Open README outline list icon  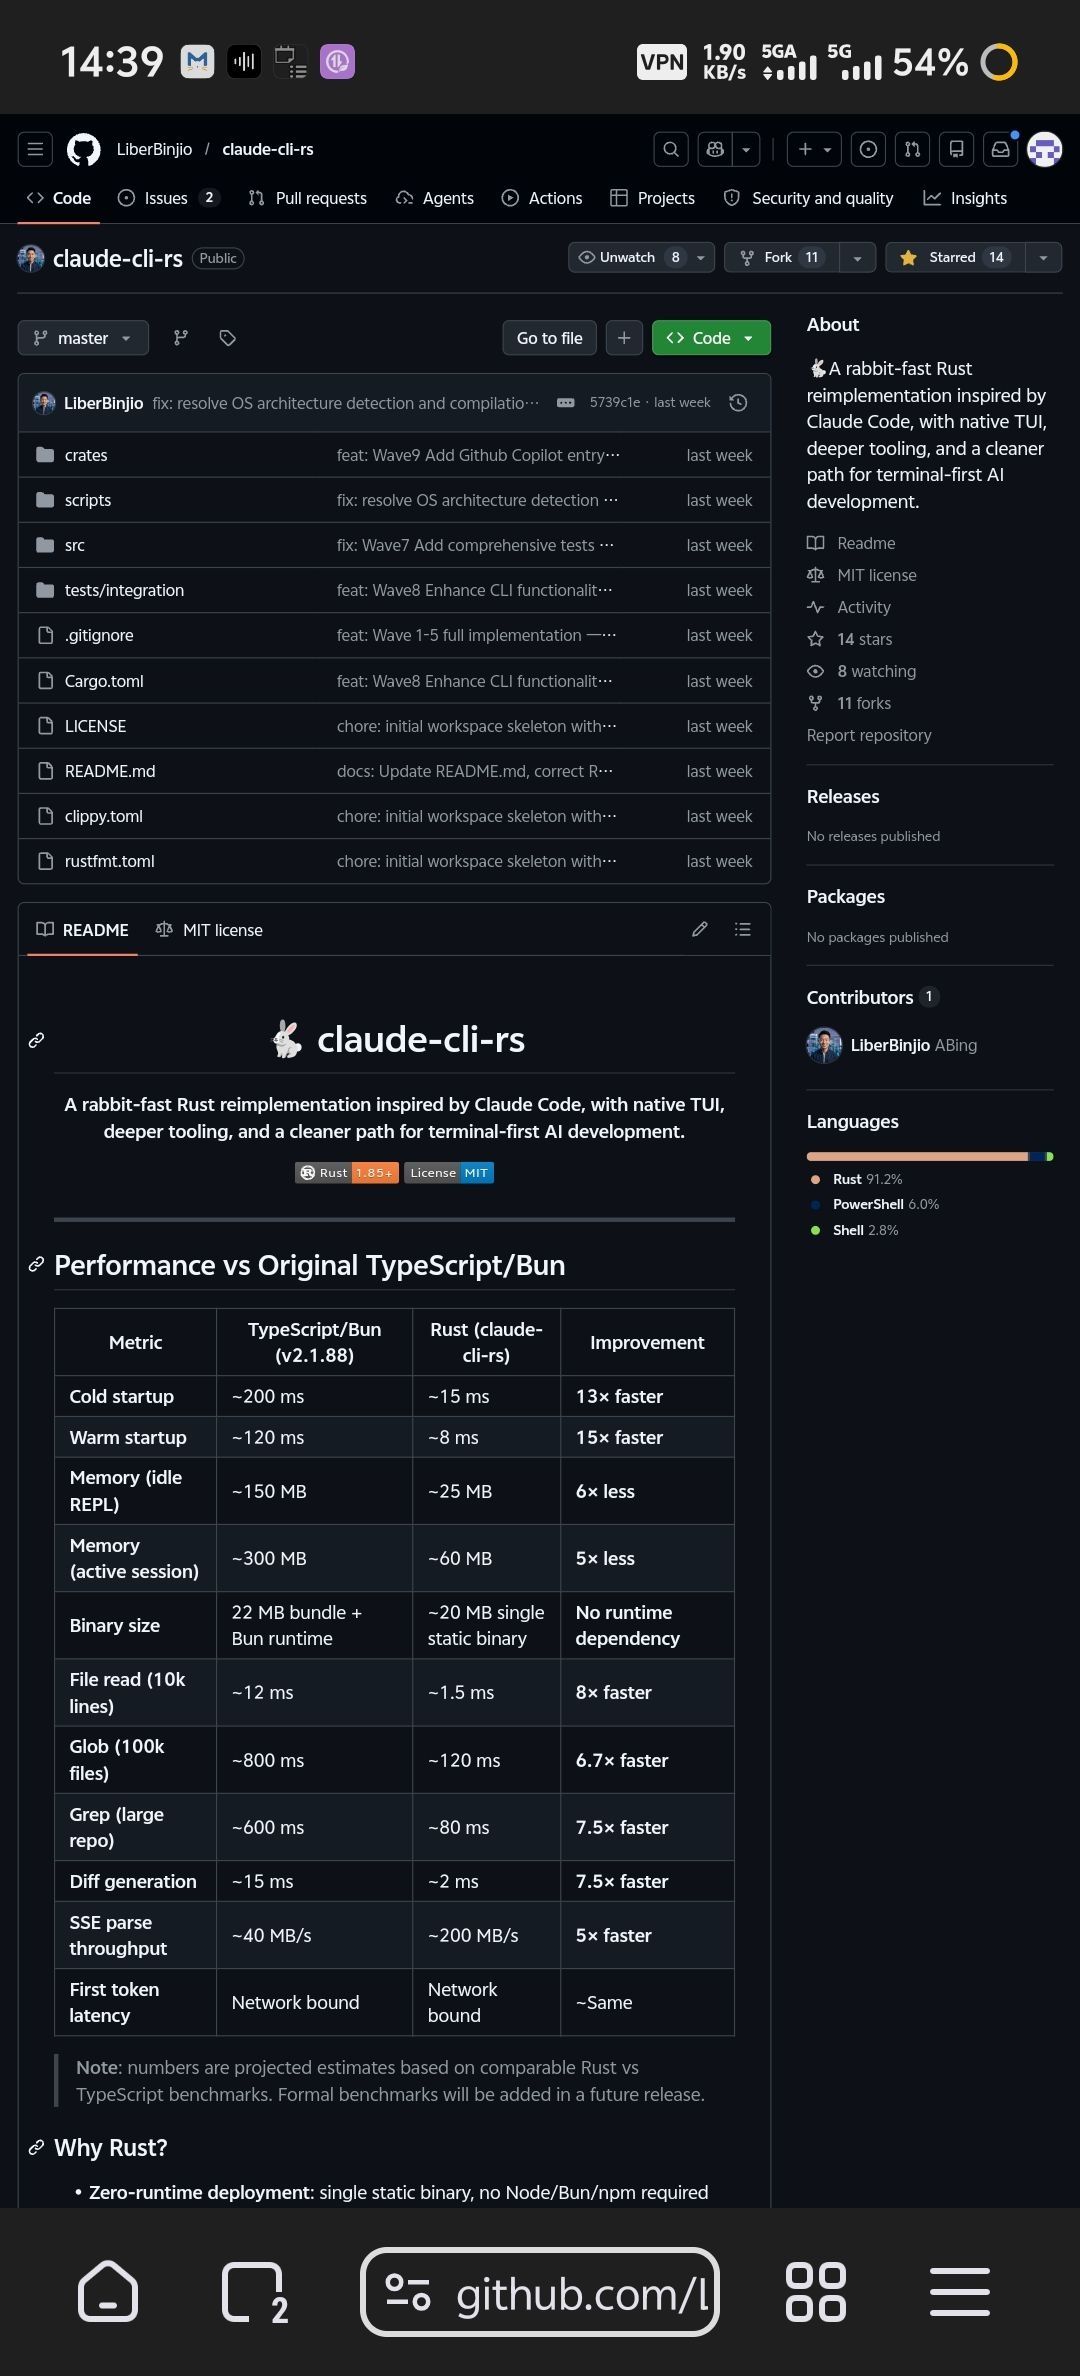click(742, 929)
